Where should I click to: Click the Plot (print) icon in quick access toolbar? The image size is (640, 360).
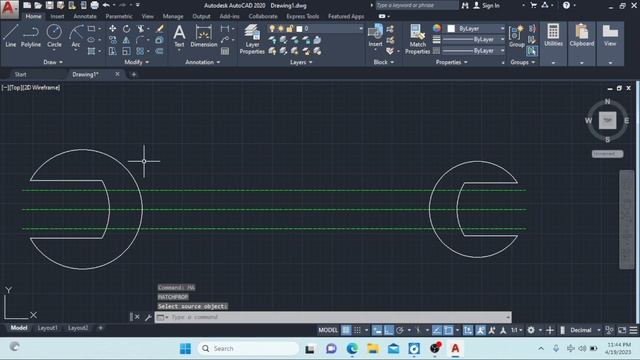coord(94,5)
